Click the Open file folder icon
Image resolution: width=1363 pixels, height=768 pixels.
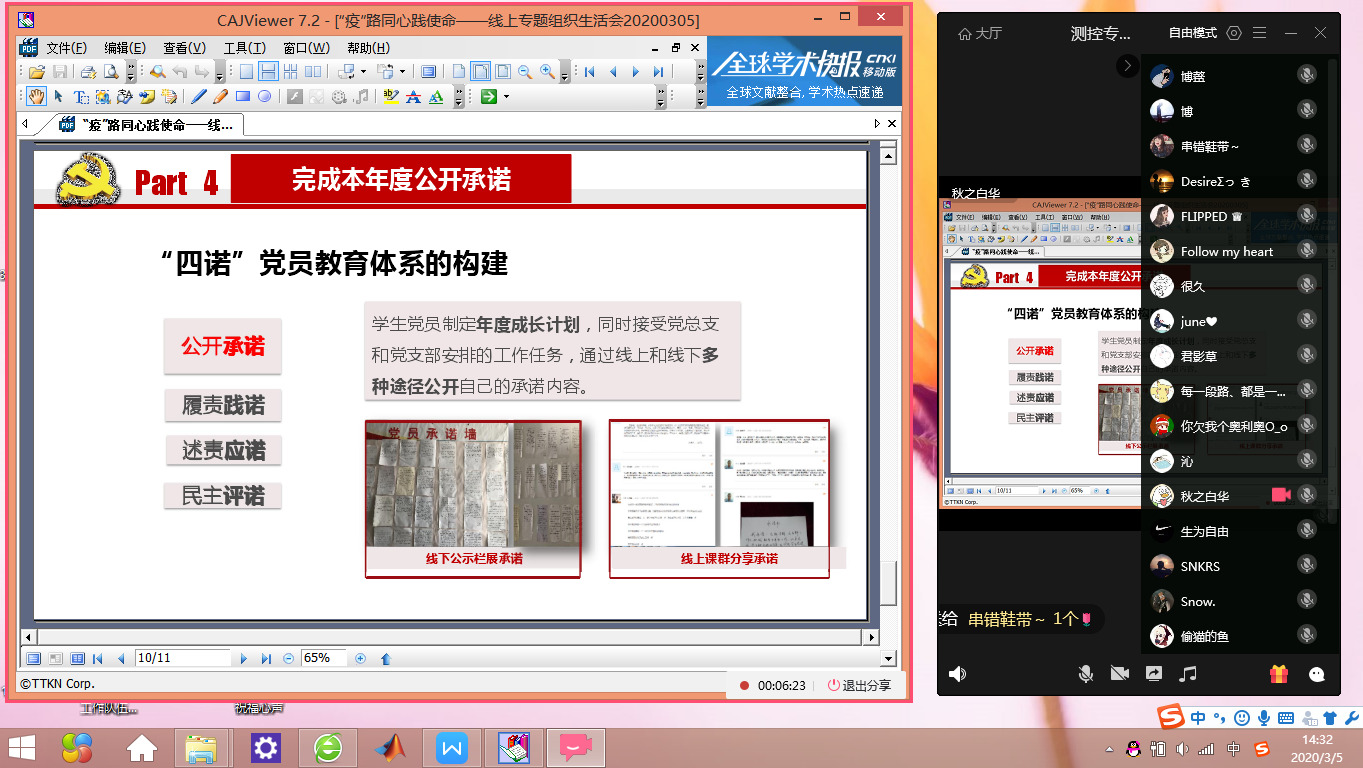[x=36, y=72]
